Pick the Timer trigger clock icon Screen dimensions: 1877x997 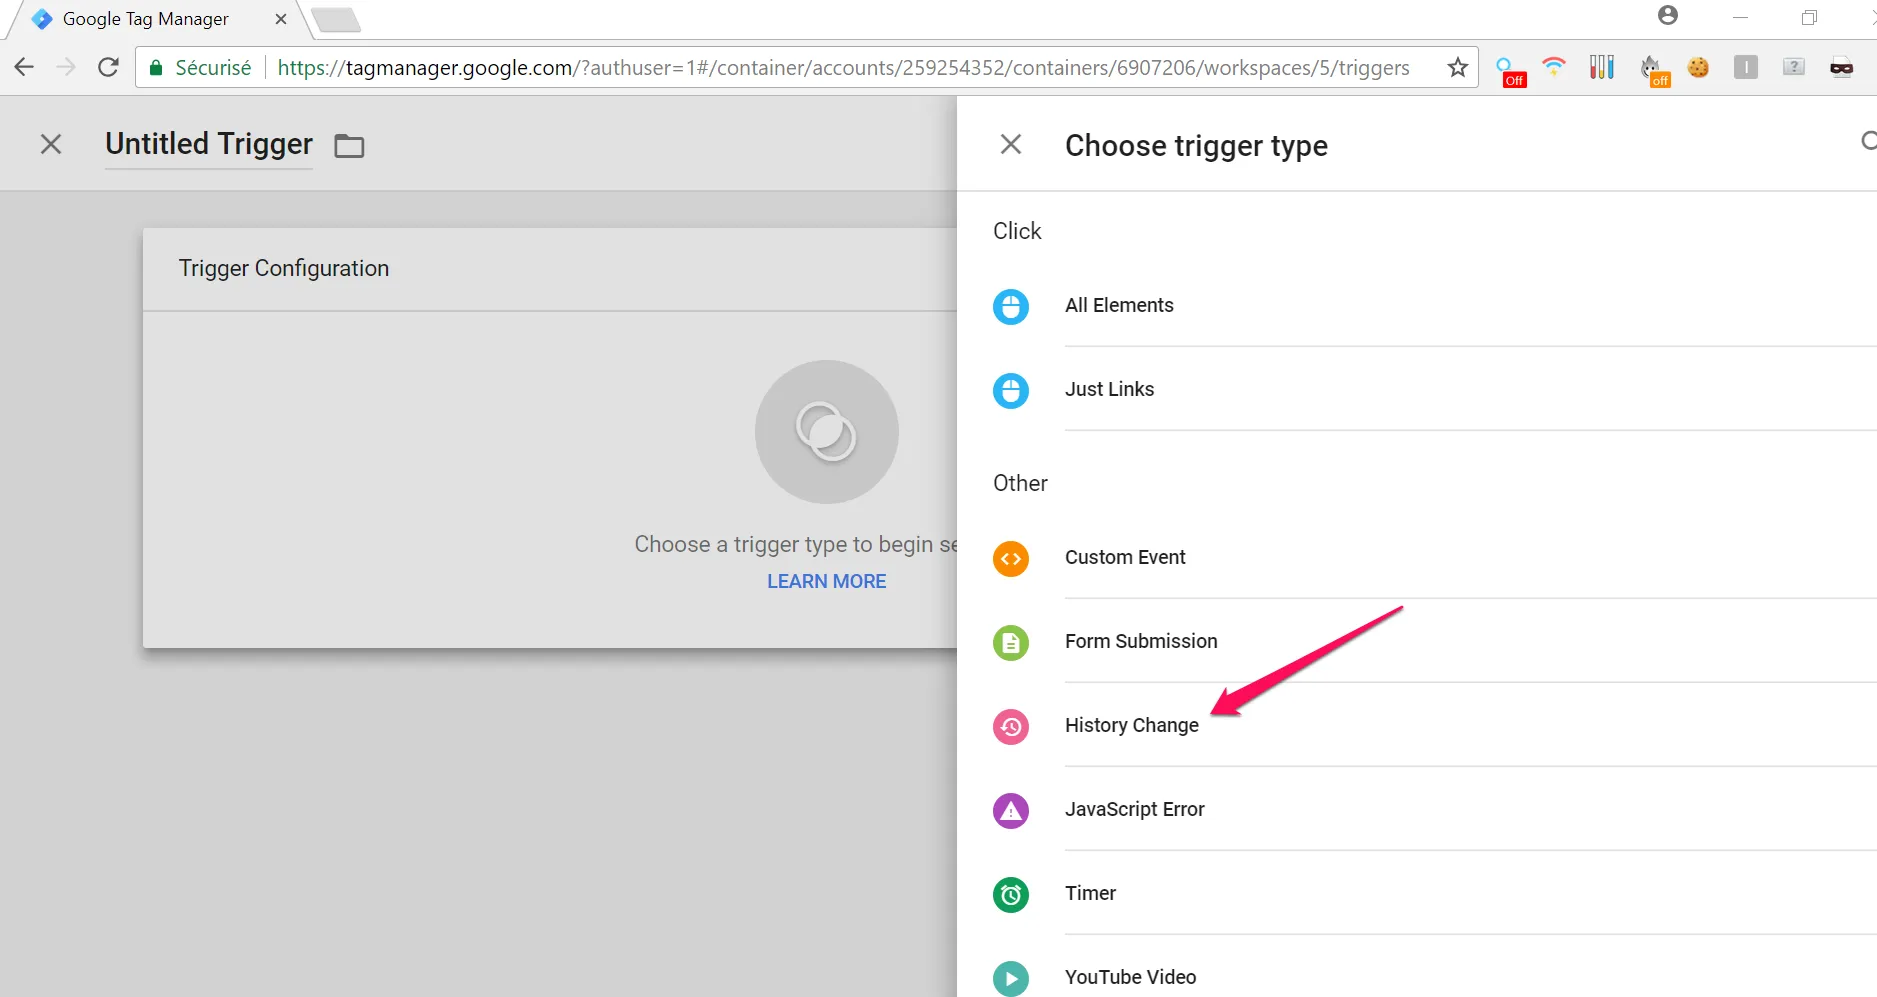(1010, 894)
